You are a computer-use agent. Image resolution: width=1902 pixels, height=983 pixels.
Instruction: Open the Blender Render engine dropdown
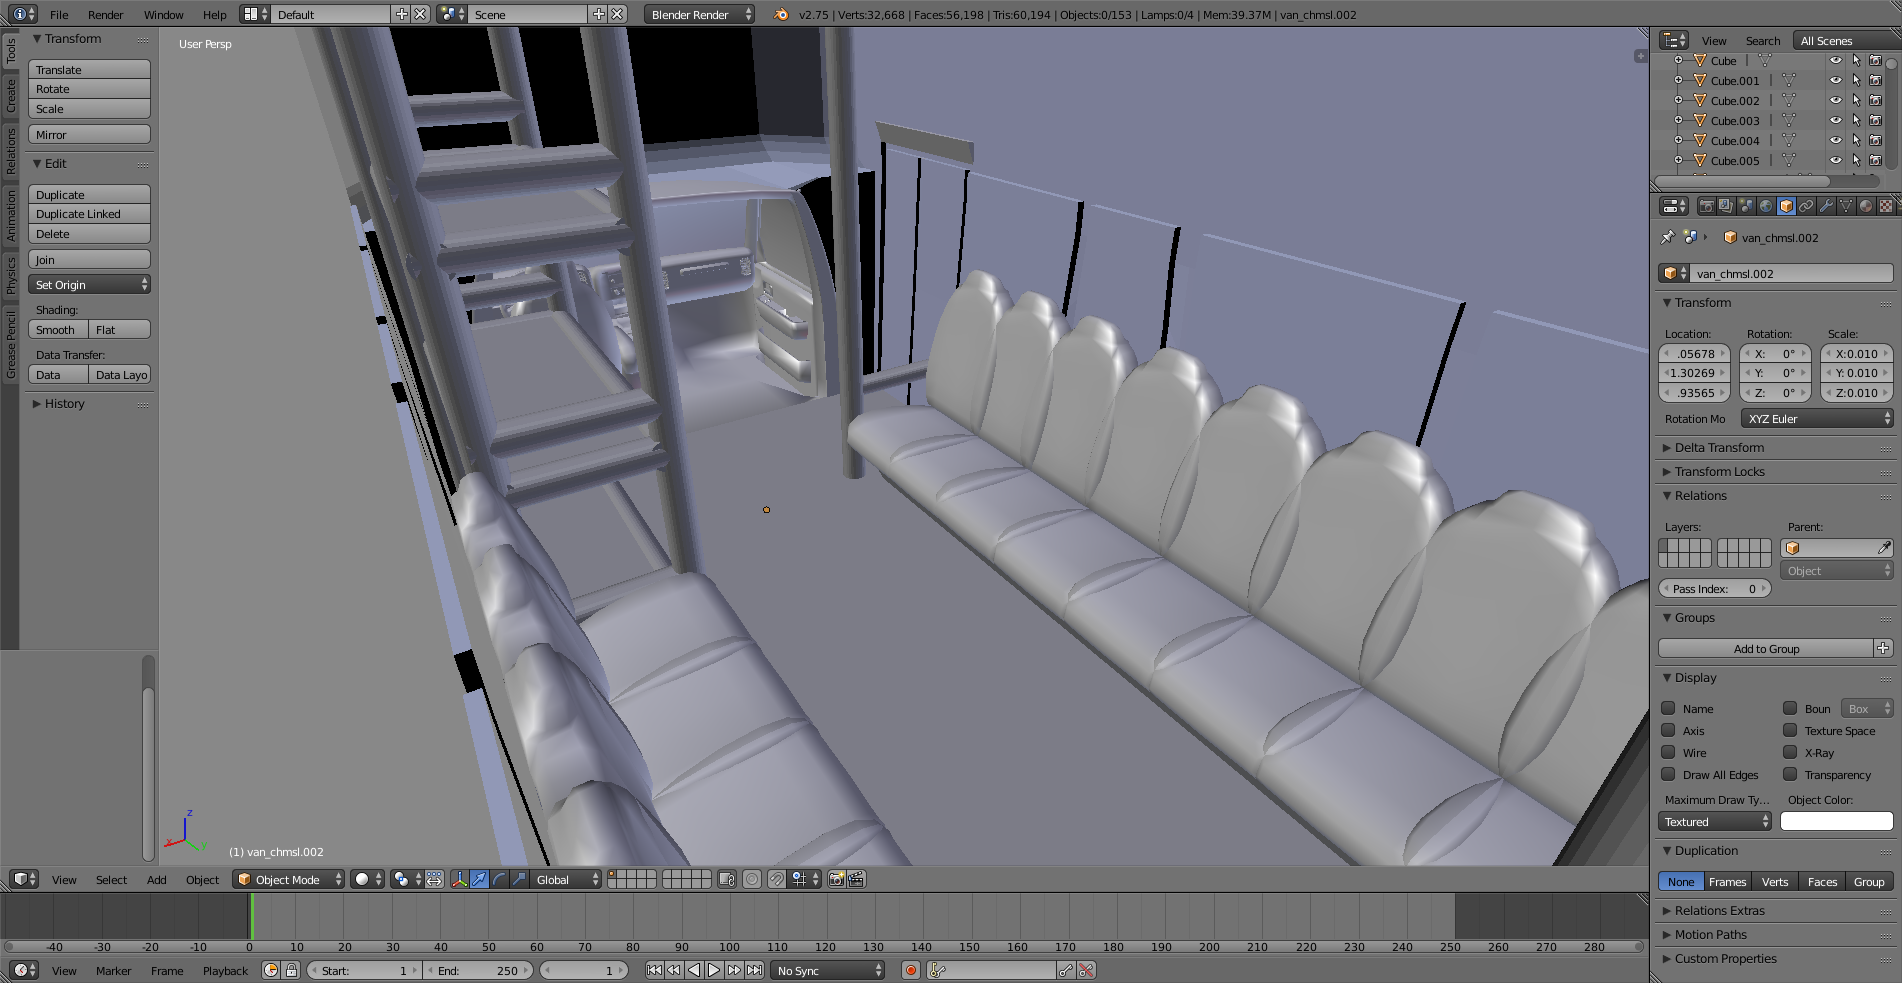pyautogui.click(x=699, y=14)
